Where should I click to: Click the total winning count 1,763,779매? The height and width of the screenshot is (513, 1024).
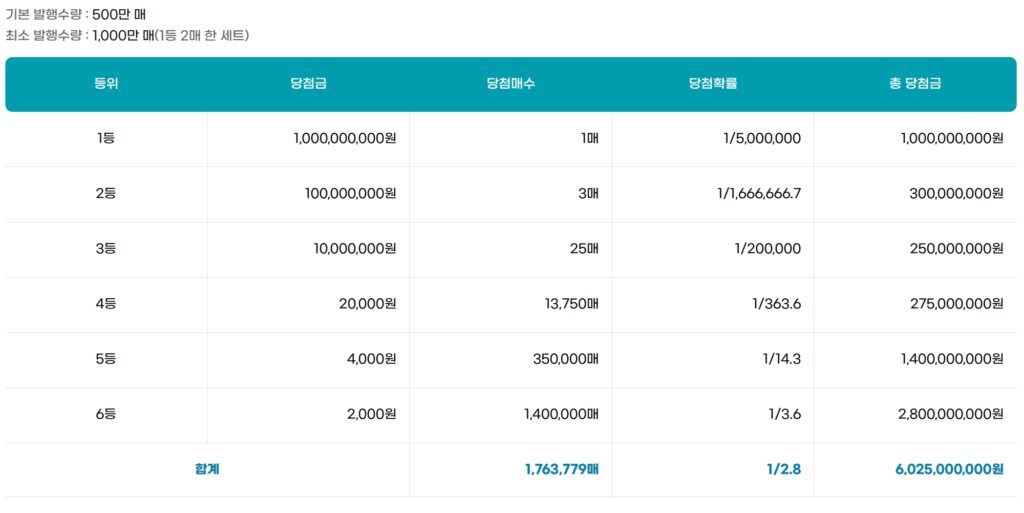click(x=561, y=469)
